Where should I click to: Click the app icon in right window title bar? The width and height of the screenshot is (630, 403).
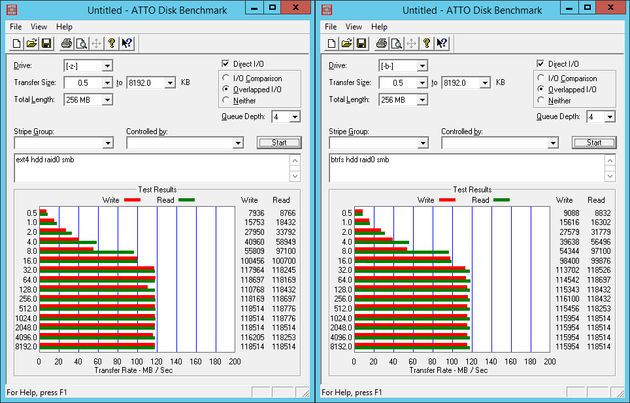(327, 9)
